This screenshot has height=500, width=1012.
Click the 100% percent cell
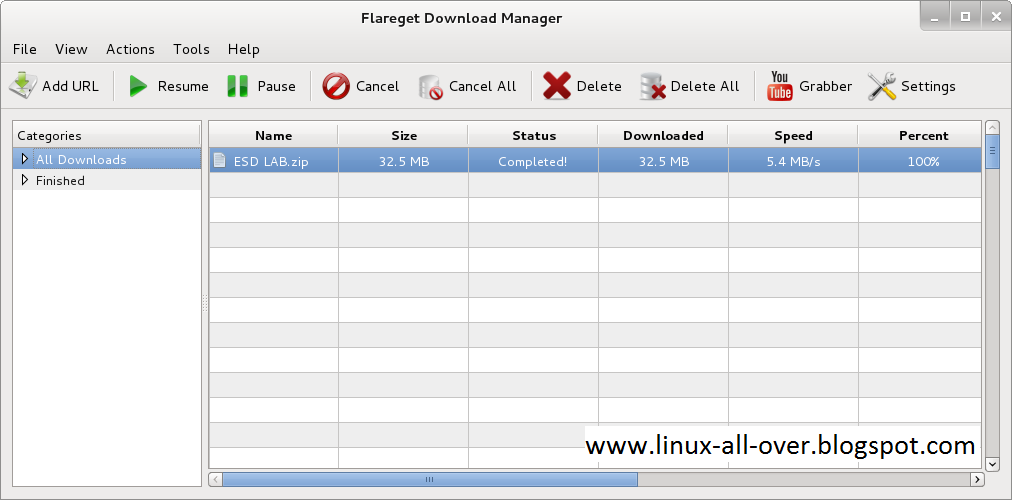coord(920,161)
